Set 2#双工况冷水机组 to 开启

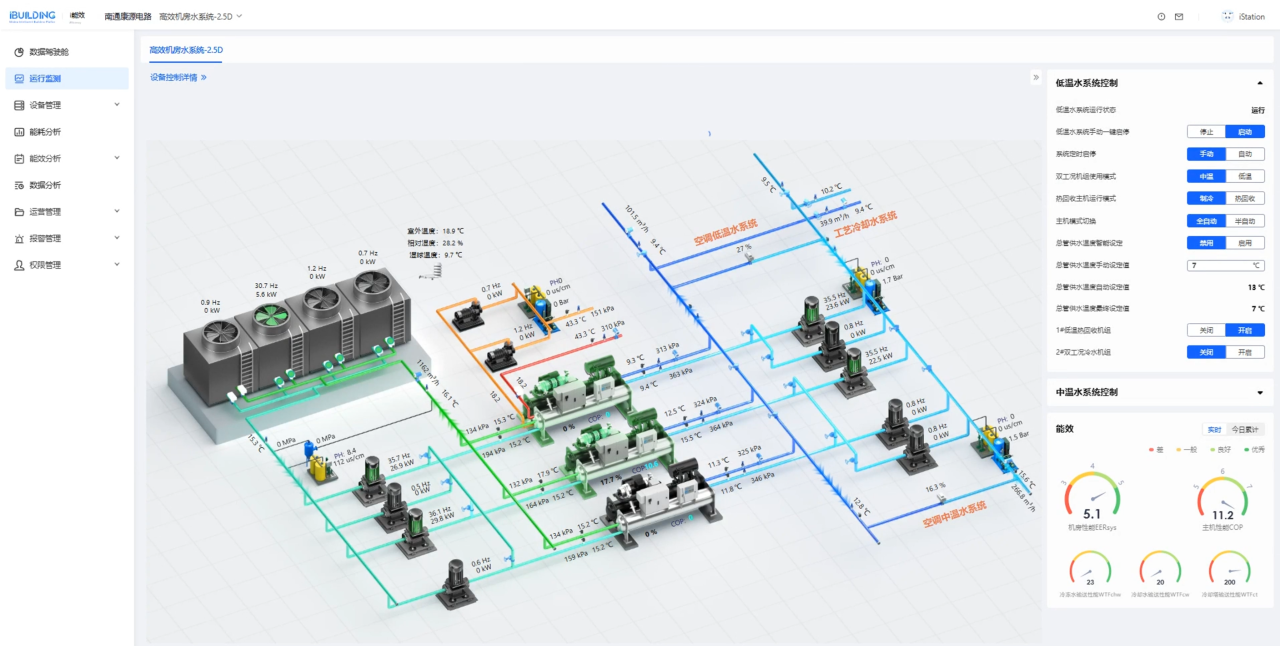tap(1245, 352)
